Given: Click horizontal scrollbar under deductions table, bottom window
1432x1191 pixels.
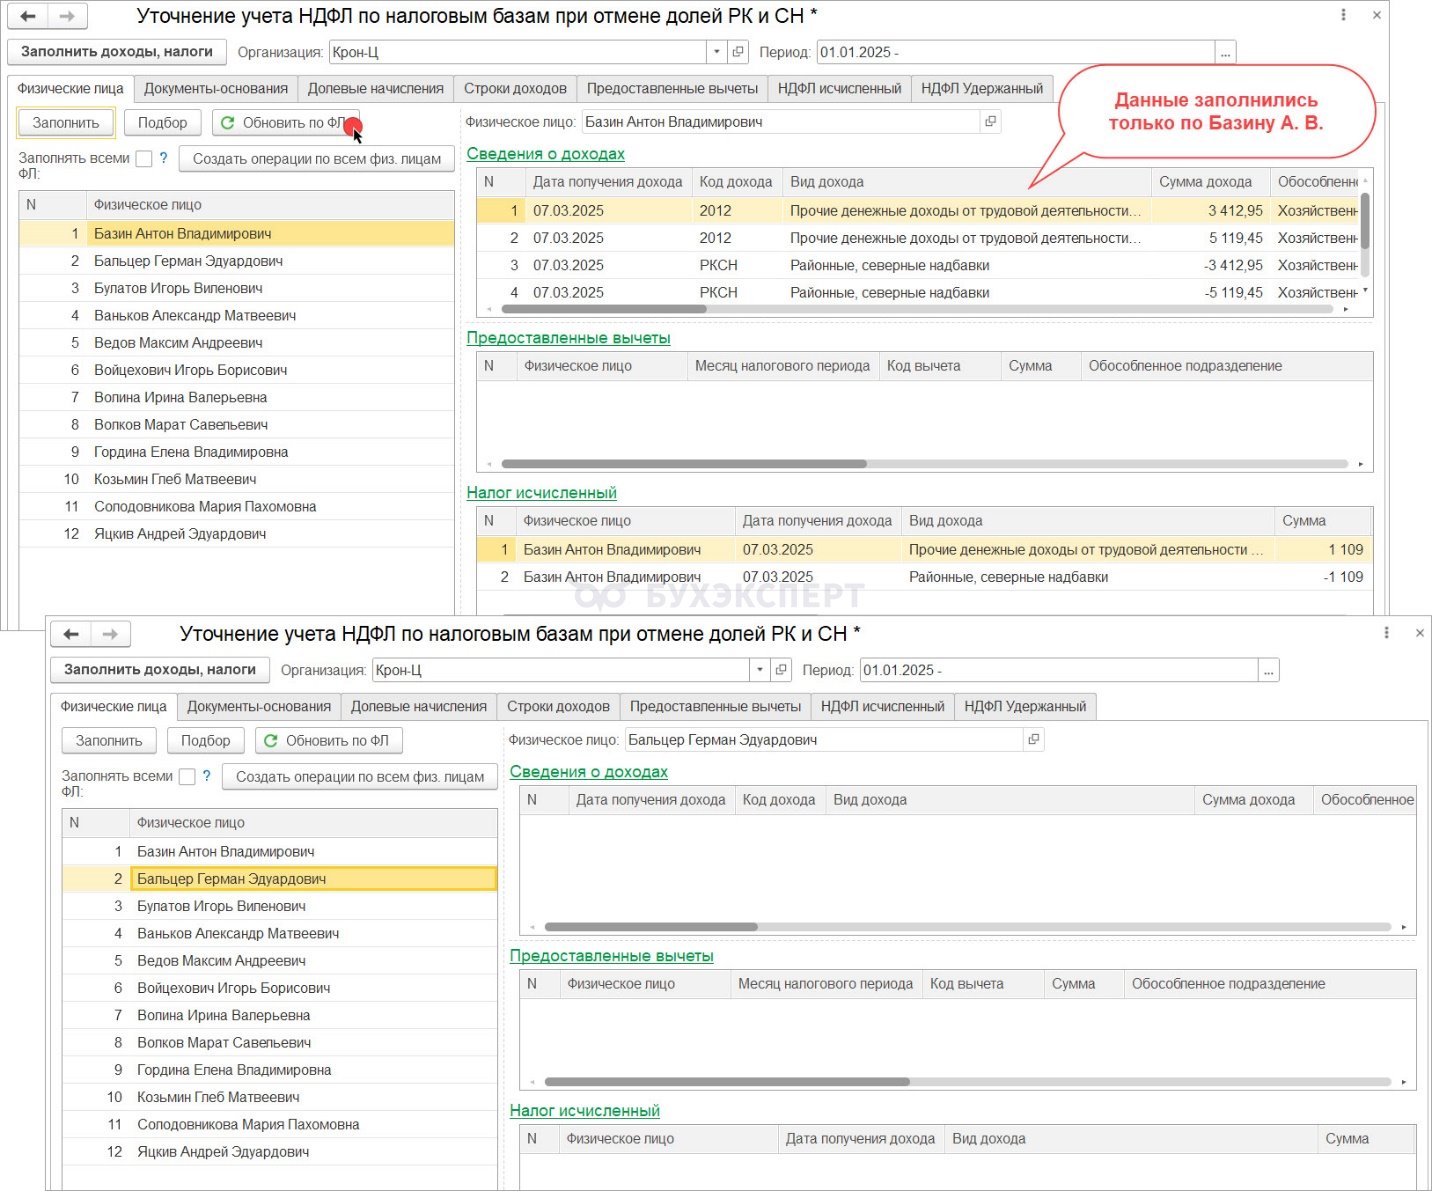Looking at the screenshot, I should coord(727,1082).
